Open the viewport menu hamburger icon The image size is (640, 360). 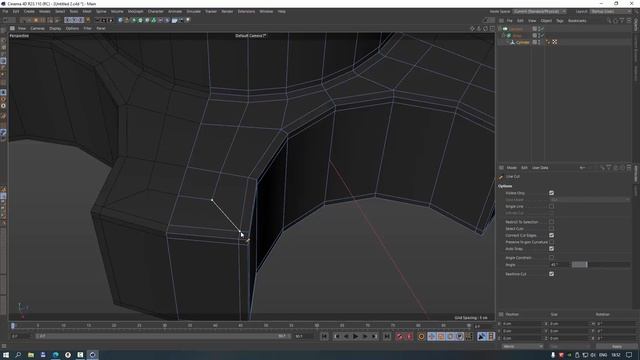click(12, 29)
